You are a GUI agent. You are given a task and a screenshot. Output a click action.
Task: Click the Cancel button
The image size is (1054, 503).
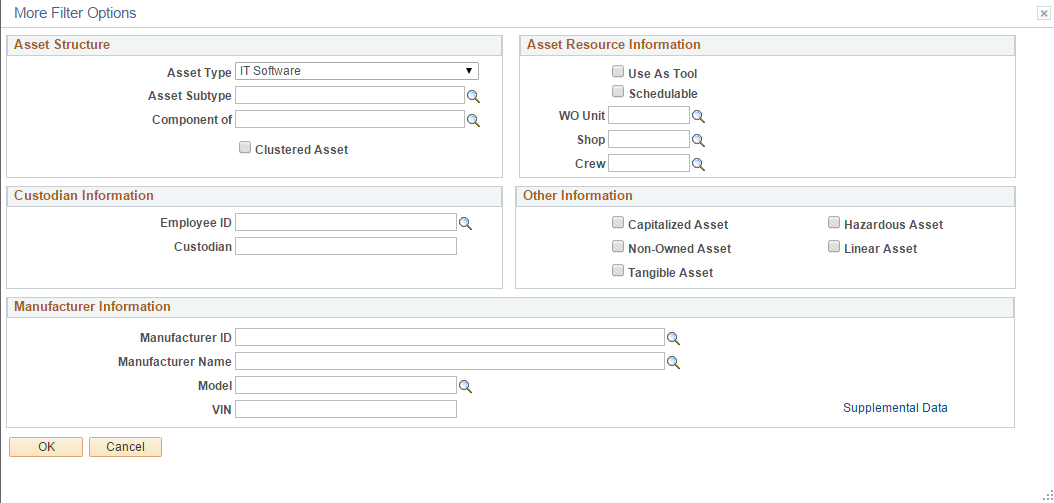(x=126, y=447)
